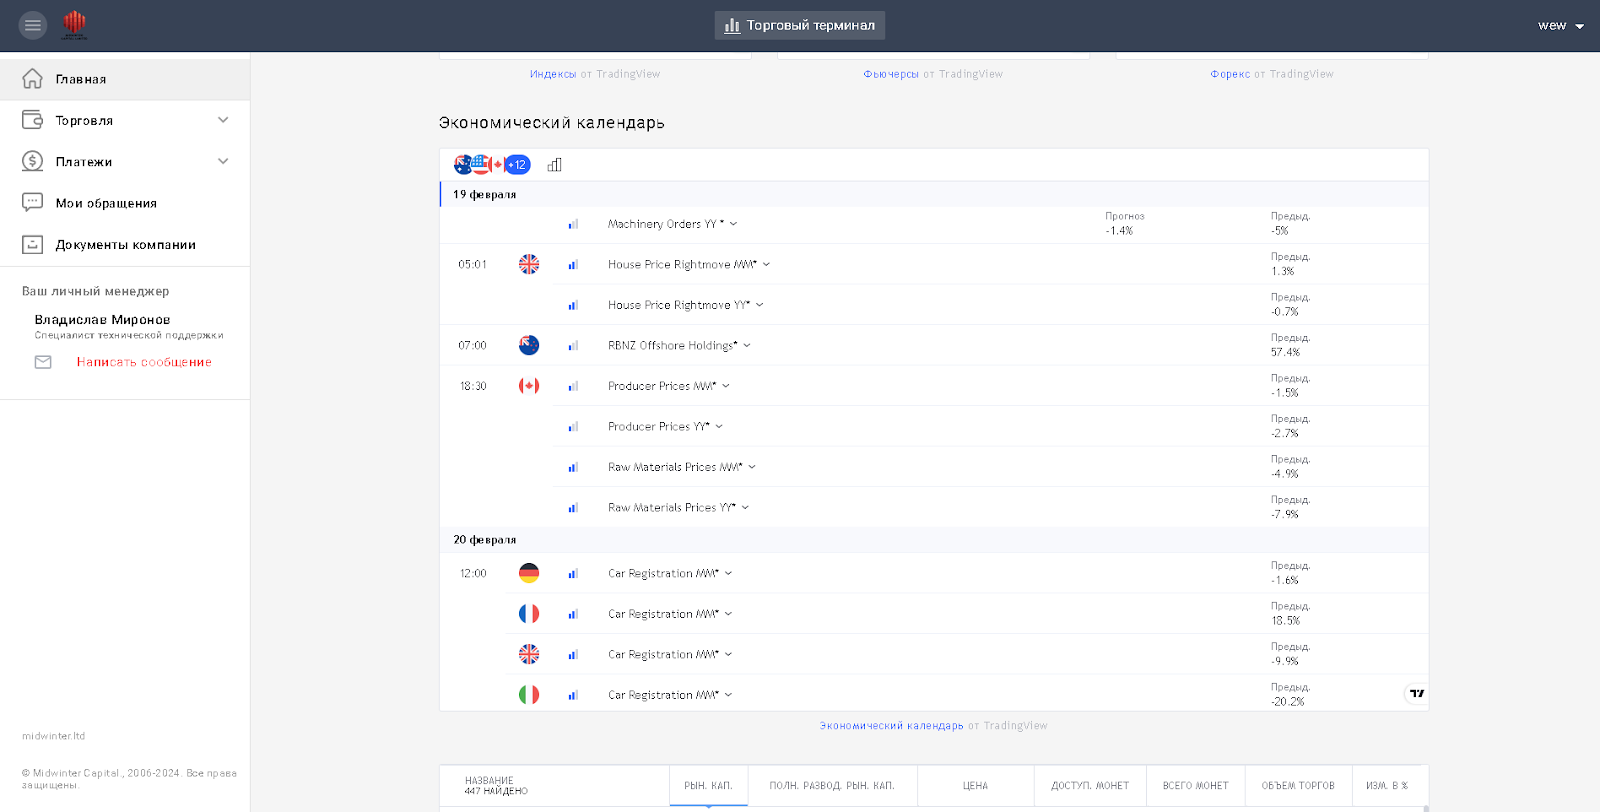
Task: Click the envelope icon near Написать сообщение
Action: point(43,362)
